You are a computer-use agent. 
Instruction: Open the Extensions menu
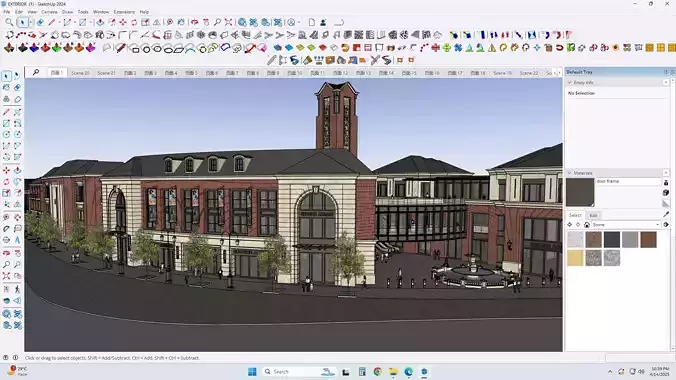[124, 12]
